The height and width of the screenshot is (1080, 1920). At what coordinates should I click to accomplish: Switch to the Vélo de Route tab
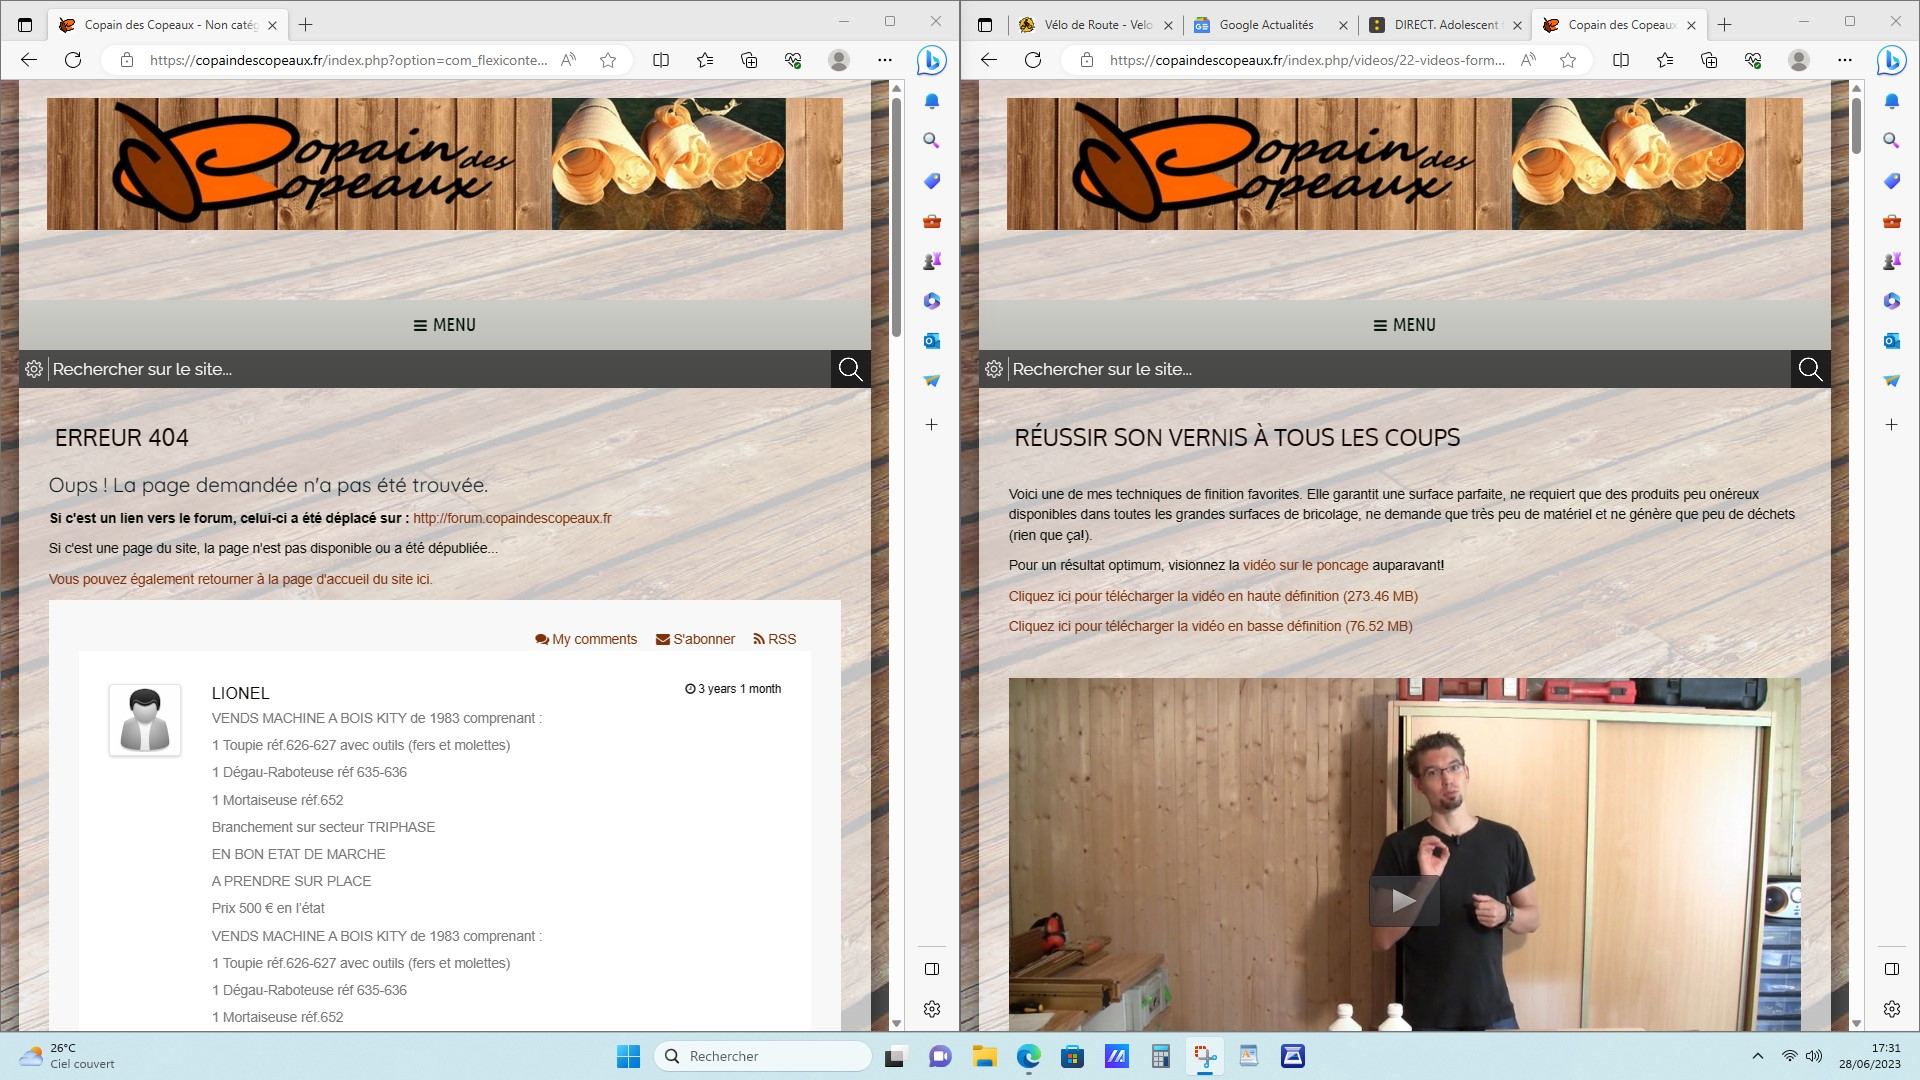pos(1096,25)
